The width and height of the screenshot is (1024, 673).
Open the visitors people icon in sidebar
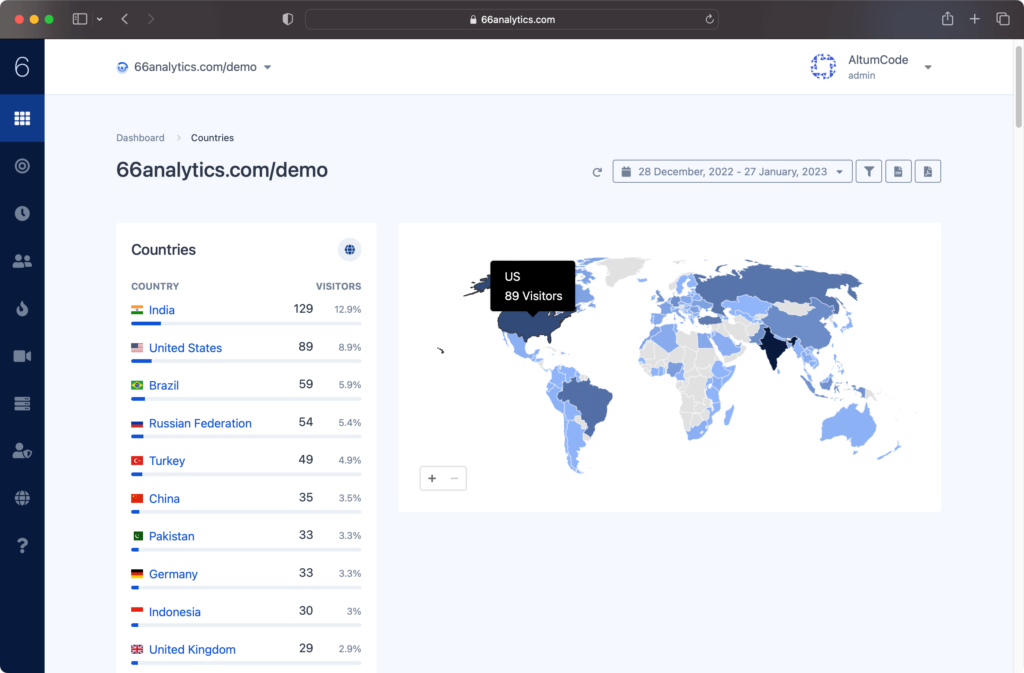point(22,261)
